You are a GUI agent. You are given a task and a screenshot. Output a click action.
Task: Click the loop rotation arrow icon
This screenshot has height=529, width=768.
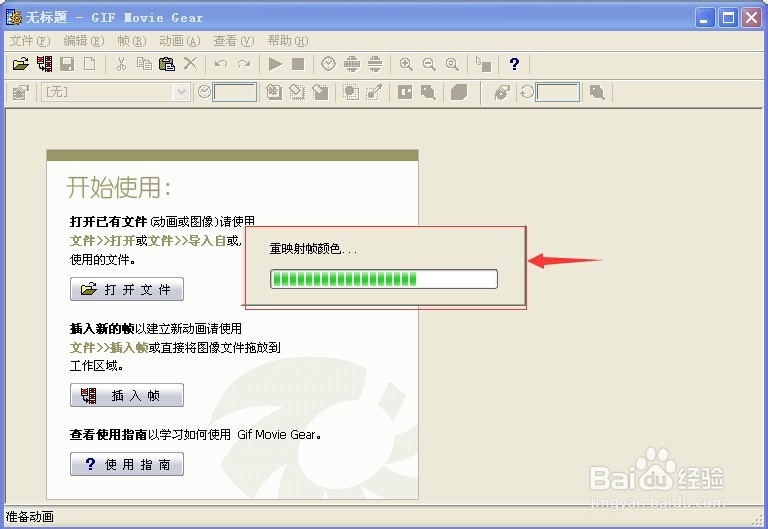click(x=527, y=92)
